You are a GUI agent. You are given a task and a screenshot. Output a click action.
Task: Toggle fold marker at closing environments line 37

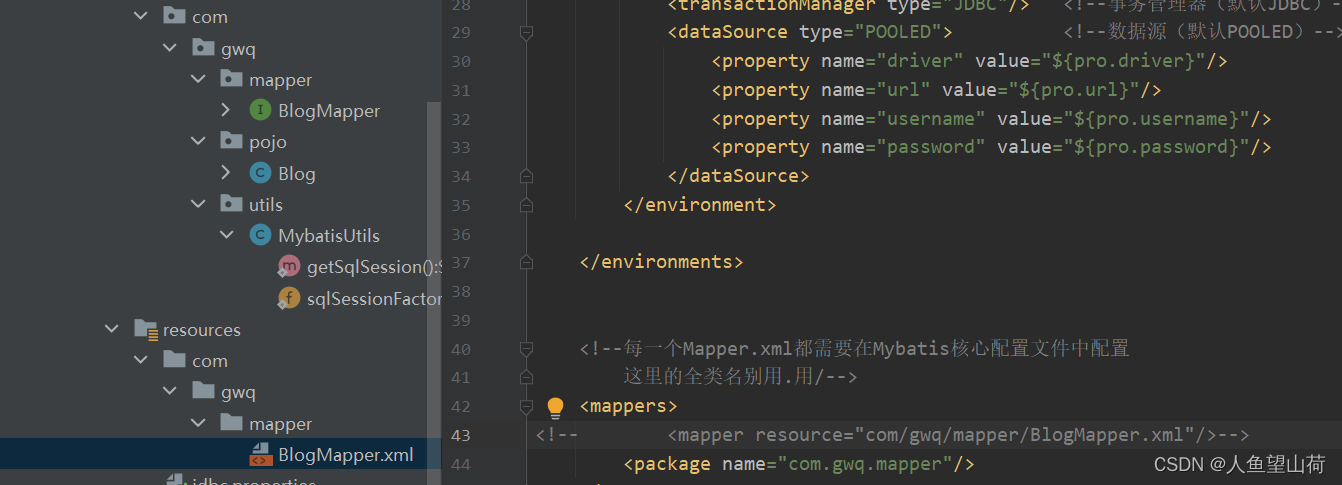(x=526, y=262)
